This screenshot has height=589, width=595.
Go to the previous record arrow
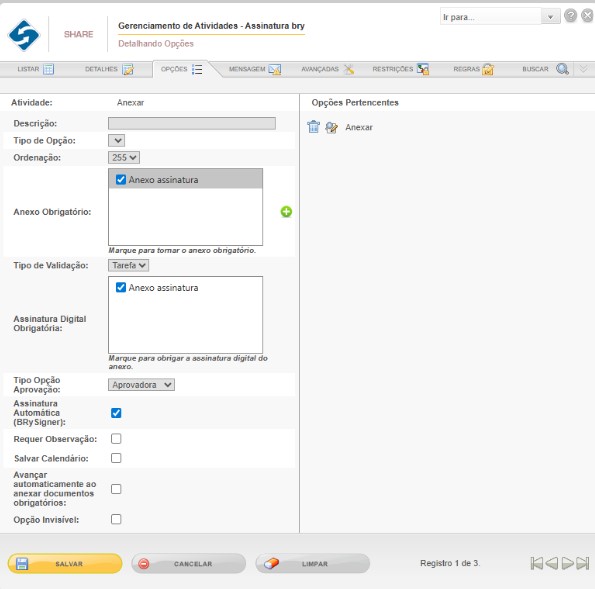coord(552,563)
